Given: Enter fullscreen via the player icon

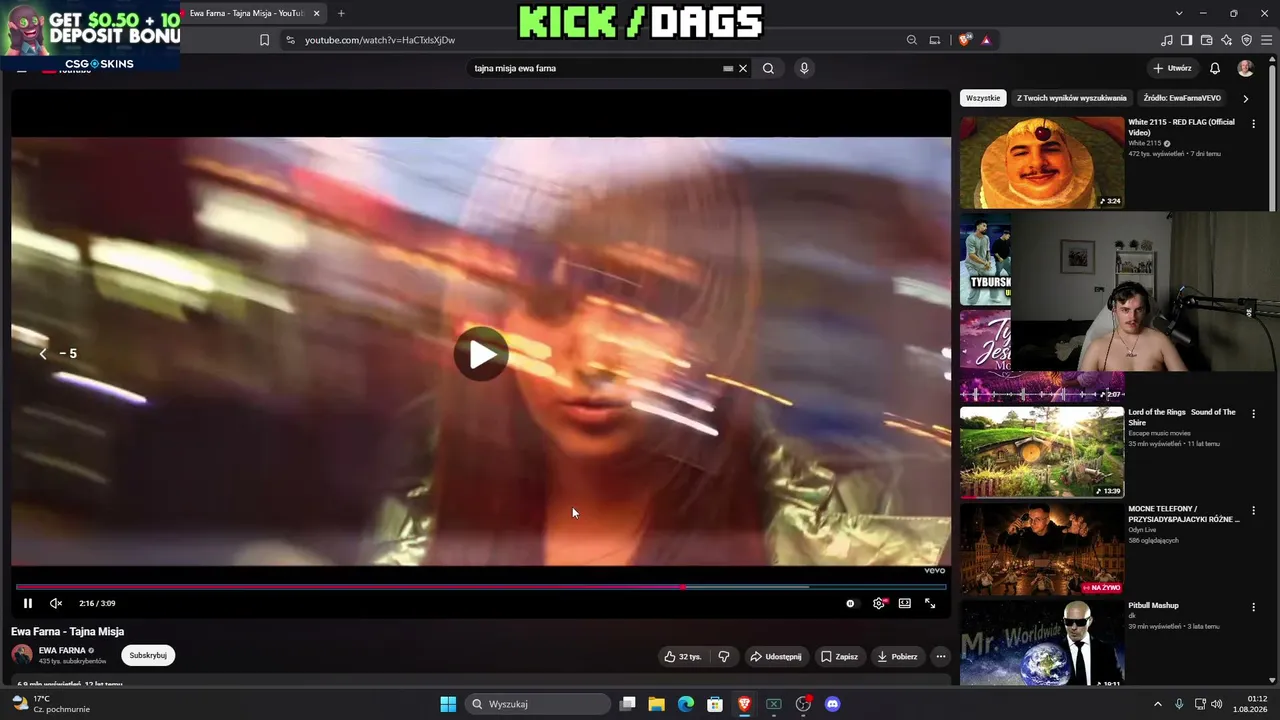Looking at the screenshot, I should [x=930, y=603].
